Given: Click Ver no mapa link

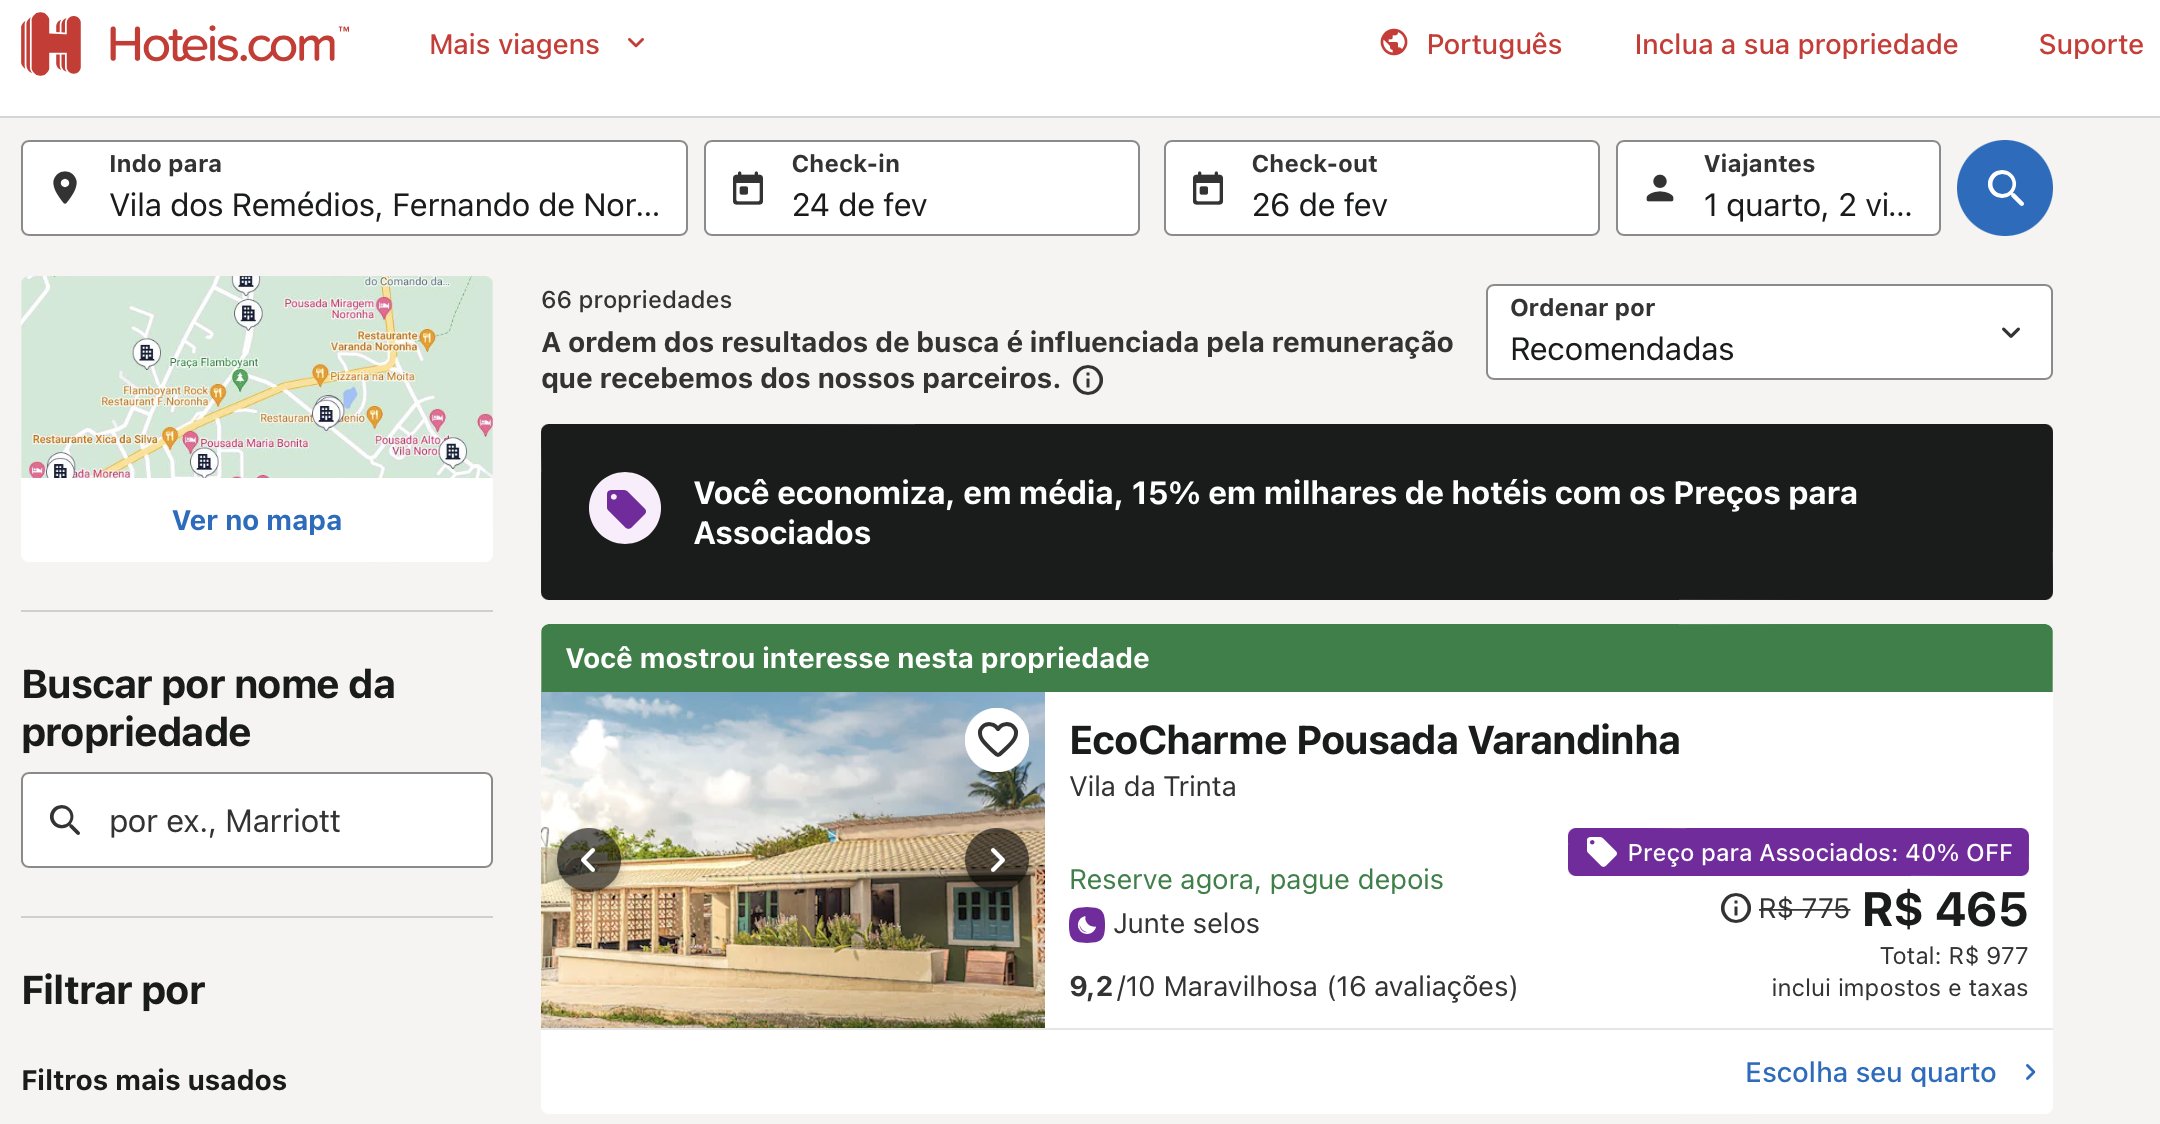Looking at the screenshot, I should pos(257,520).
